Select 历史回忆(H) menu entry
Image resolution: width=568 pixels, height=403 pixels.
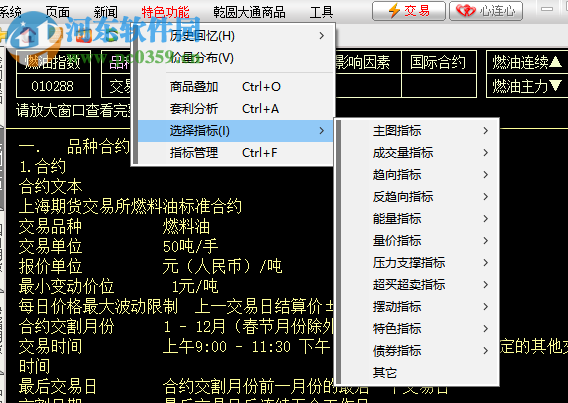(x=235, y=36)
